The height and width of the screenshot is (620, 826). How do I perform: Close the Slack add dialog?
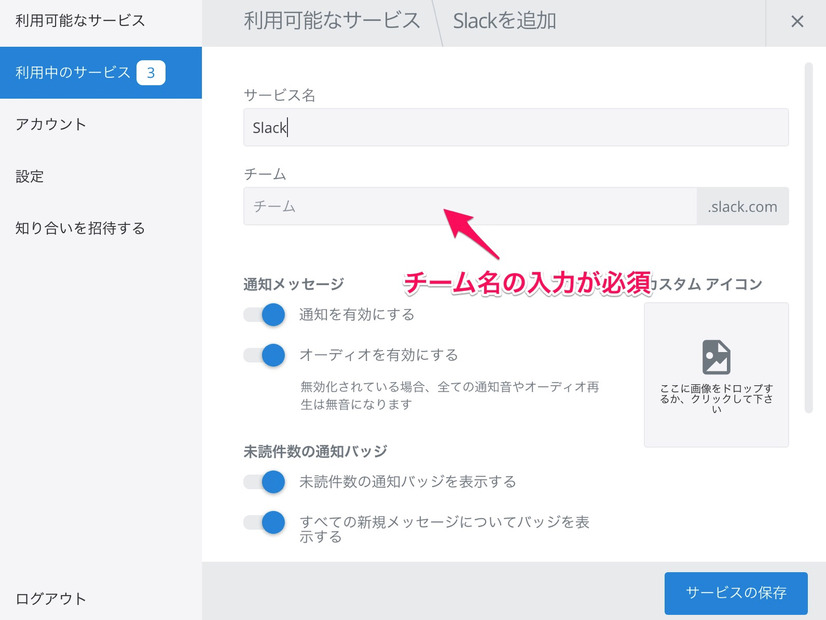(797, 22)
